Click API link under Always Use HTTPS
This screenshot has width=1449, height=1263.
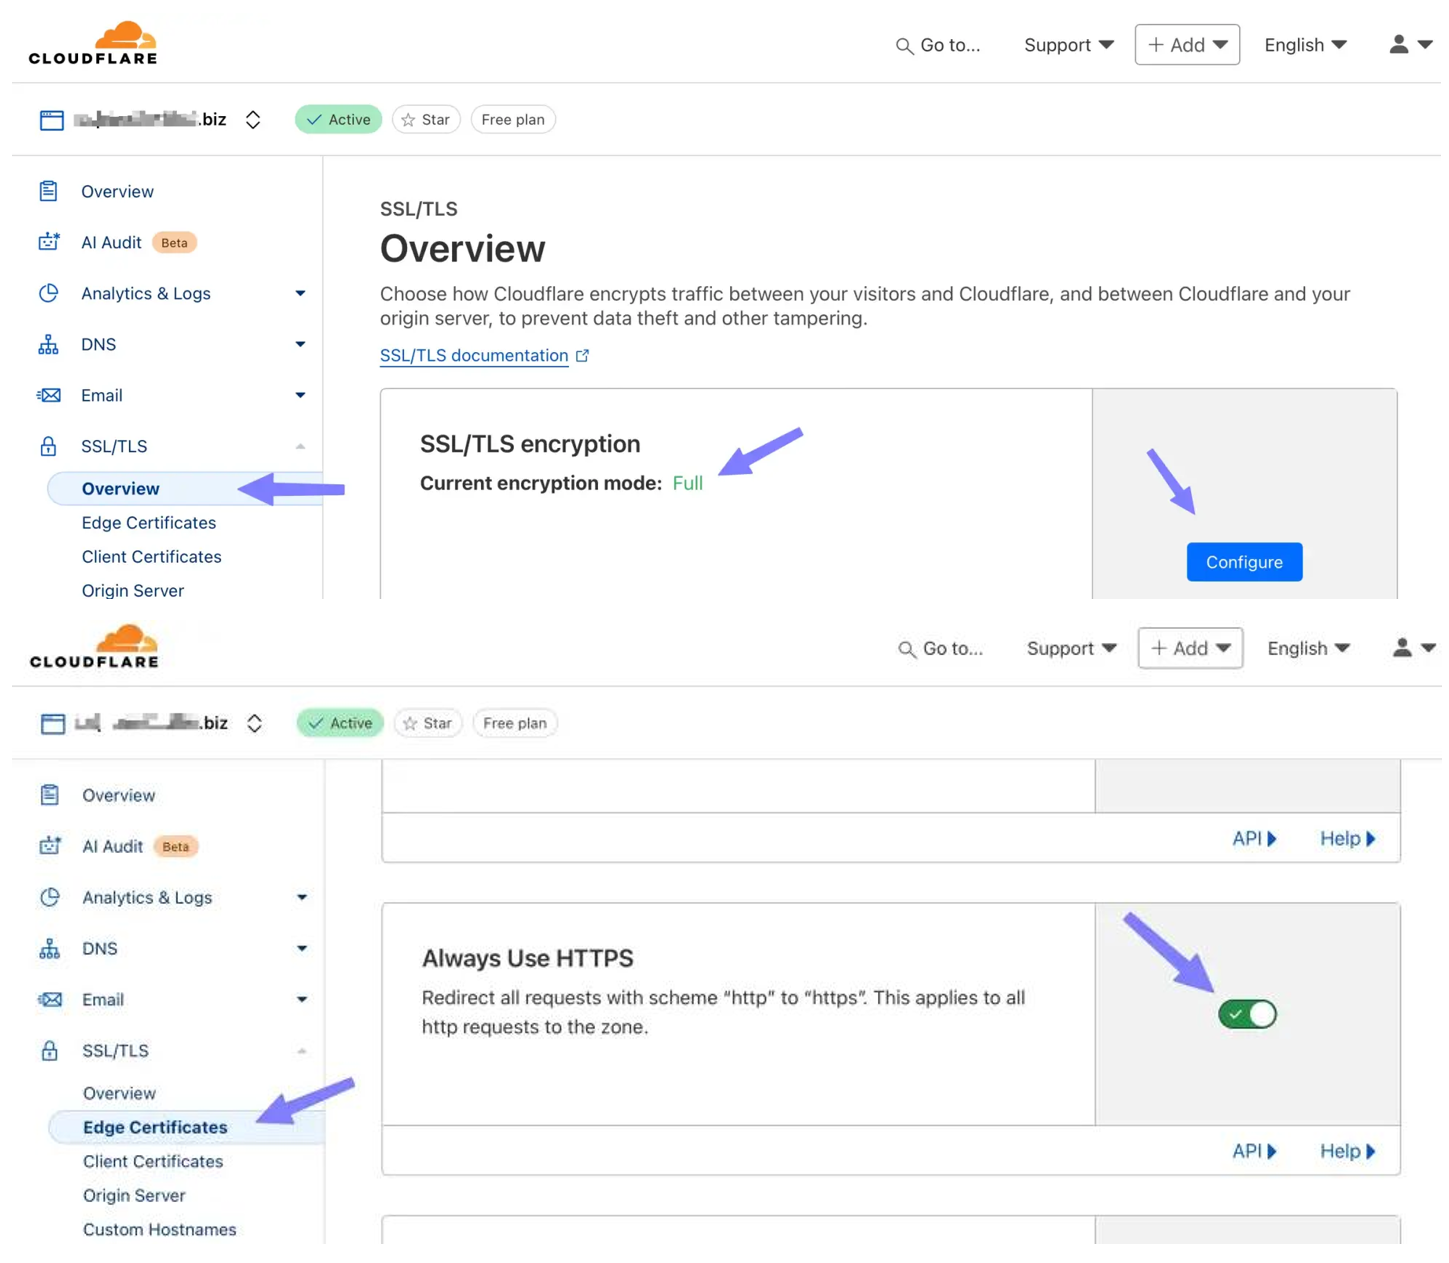[x=1254, y=1151]
